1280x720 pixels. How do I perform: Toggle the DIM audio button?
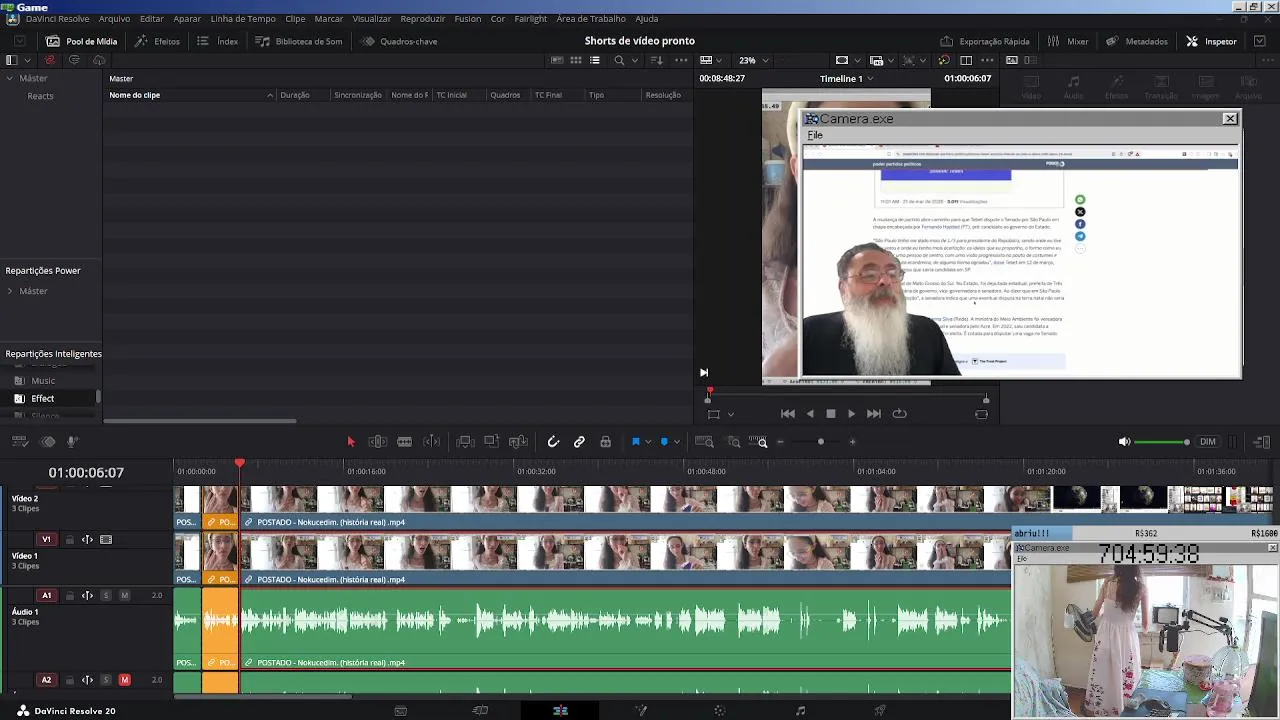[x=1208, y=442]
